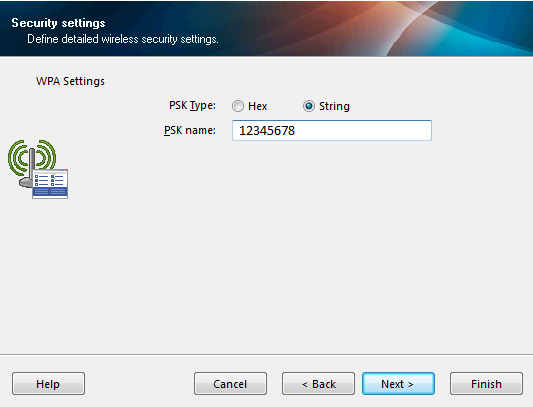
Task: Click the green signal waves on antenna icon
Action: tap(32, 156)
